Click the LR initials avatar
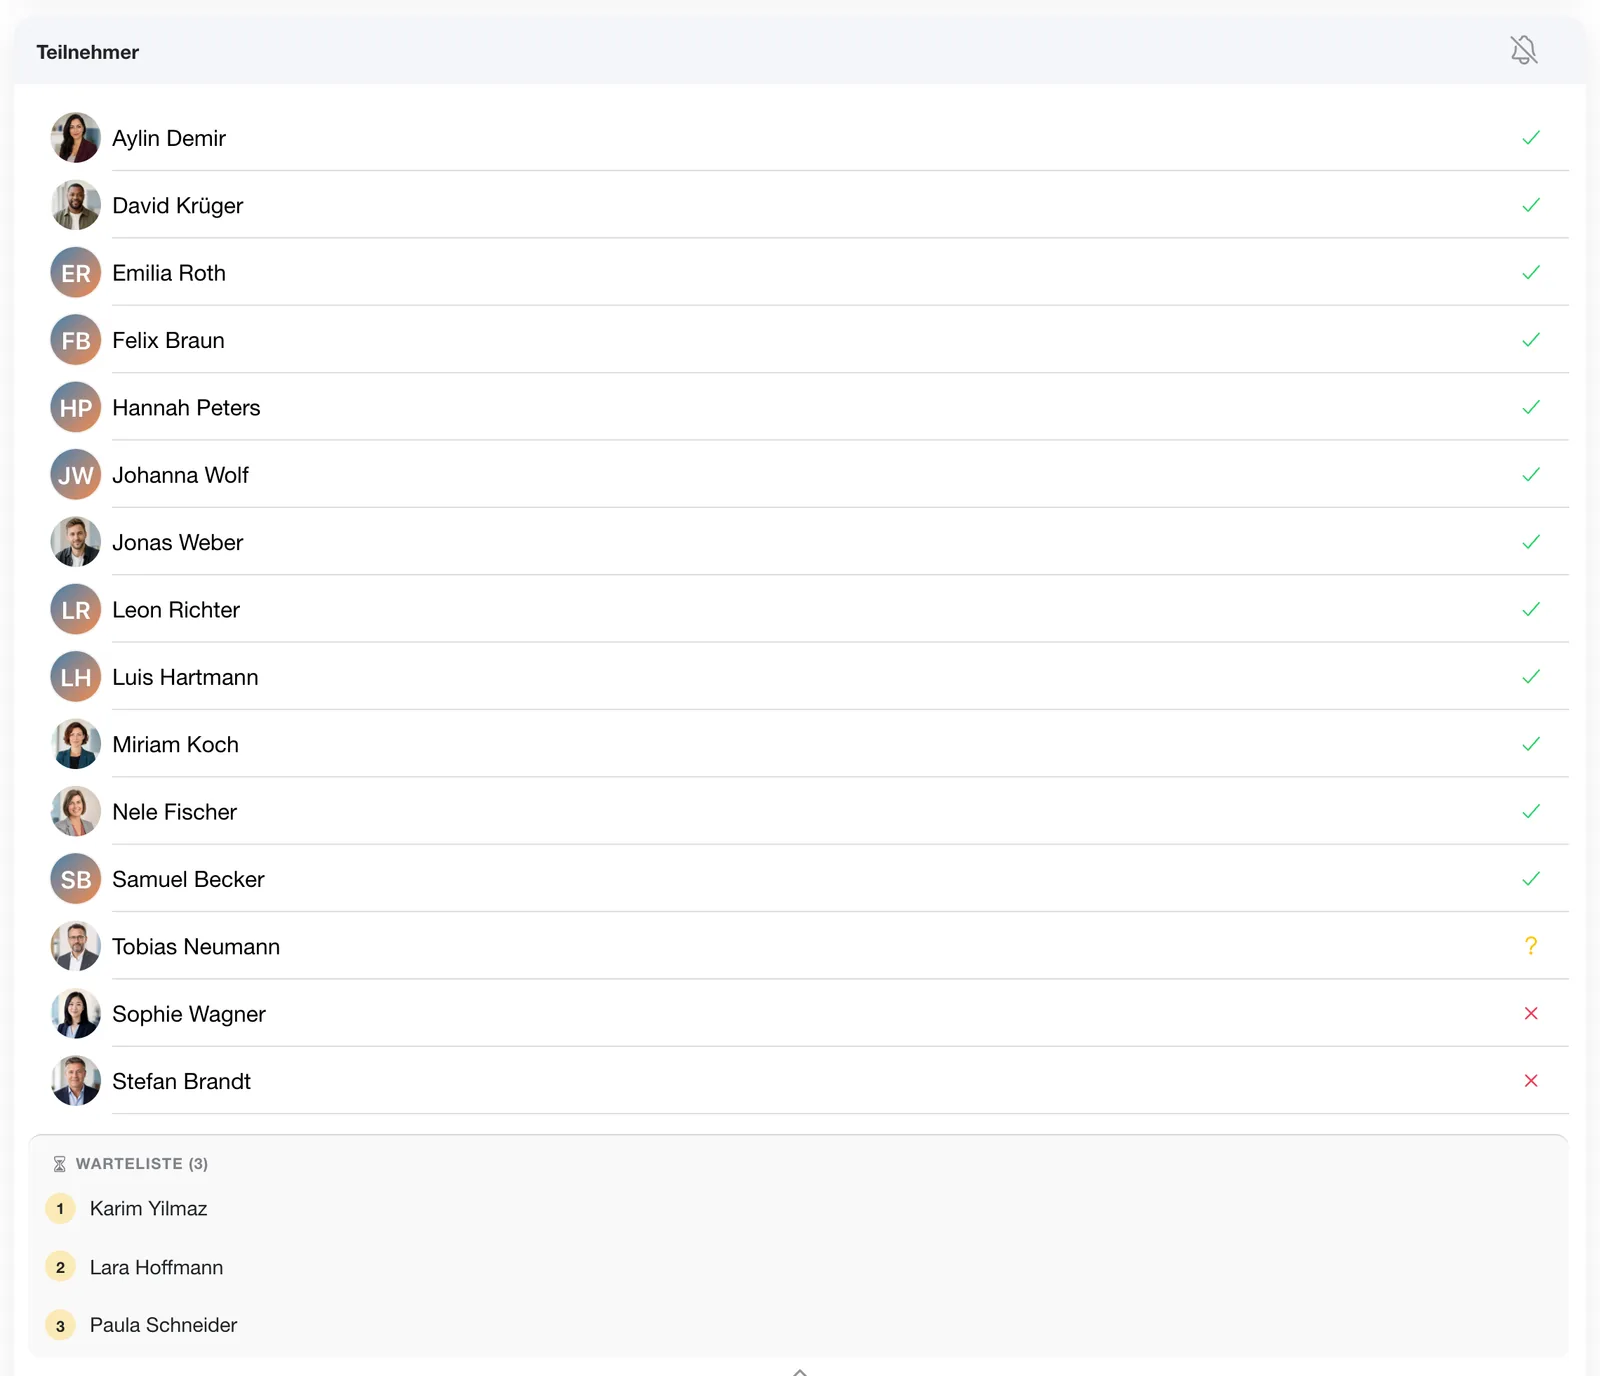This screenshot has height=1376, width=1600. (x=76, y=610)
